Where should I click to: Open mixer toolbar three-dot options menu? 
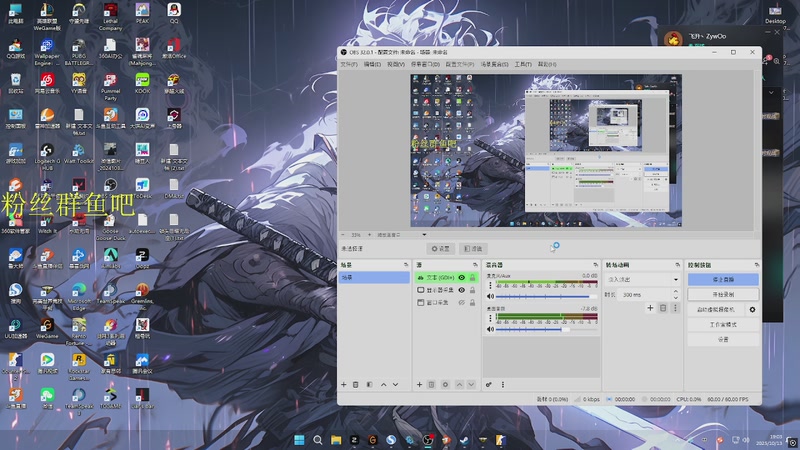point(503,385)
